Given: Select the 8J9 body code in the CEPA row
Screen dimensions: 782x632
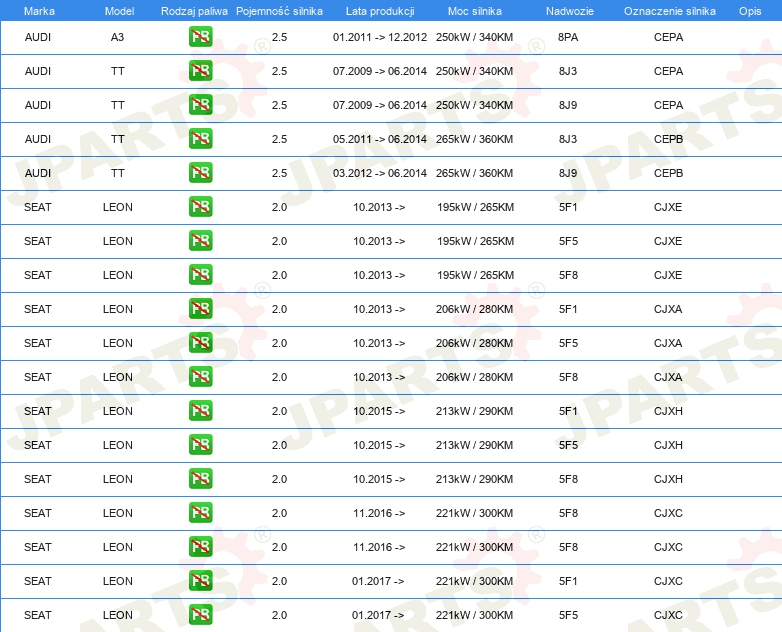Looking at the screenshot, I should (x=568, y=105).
